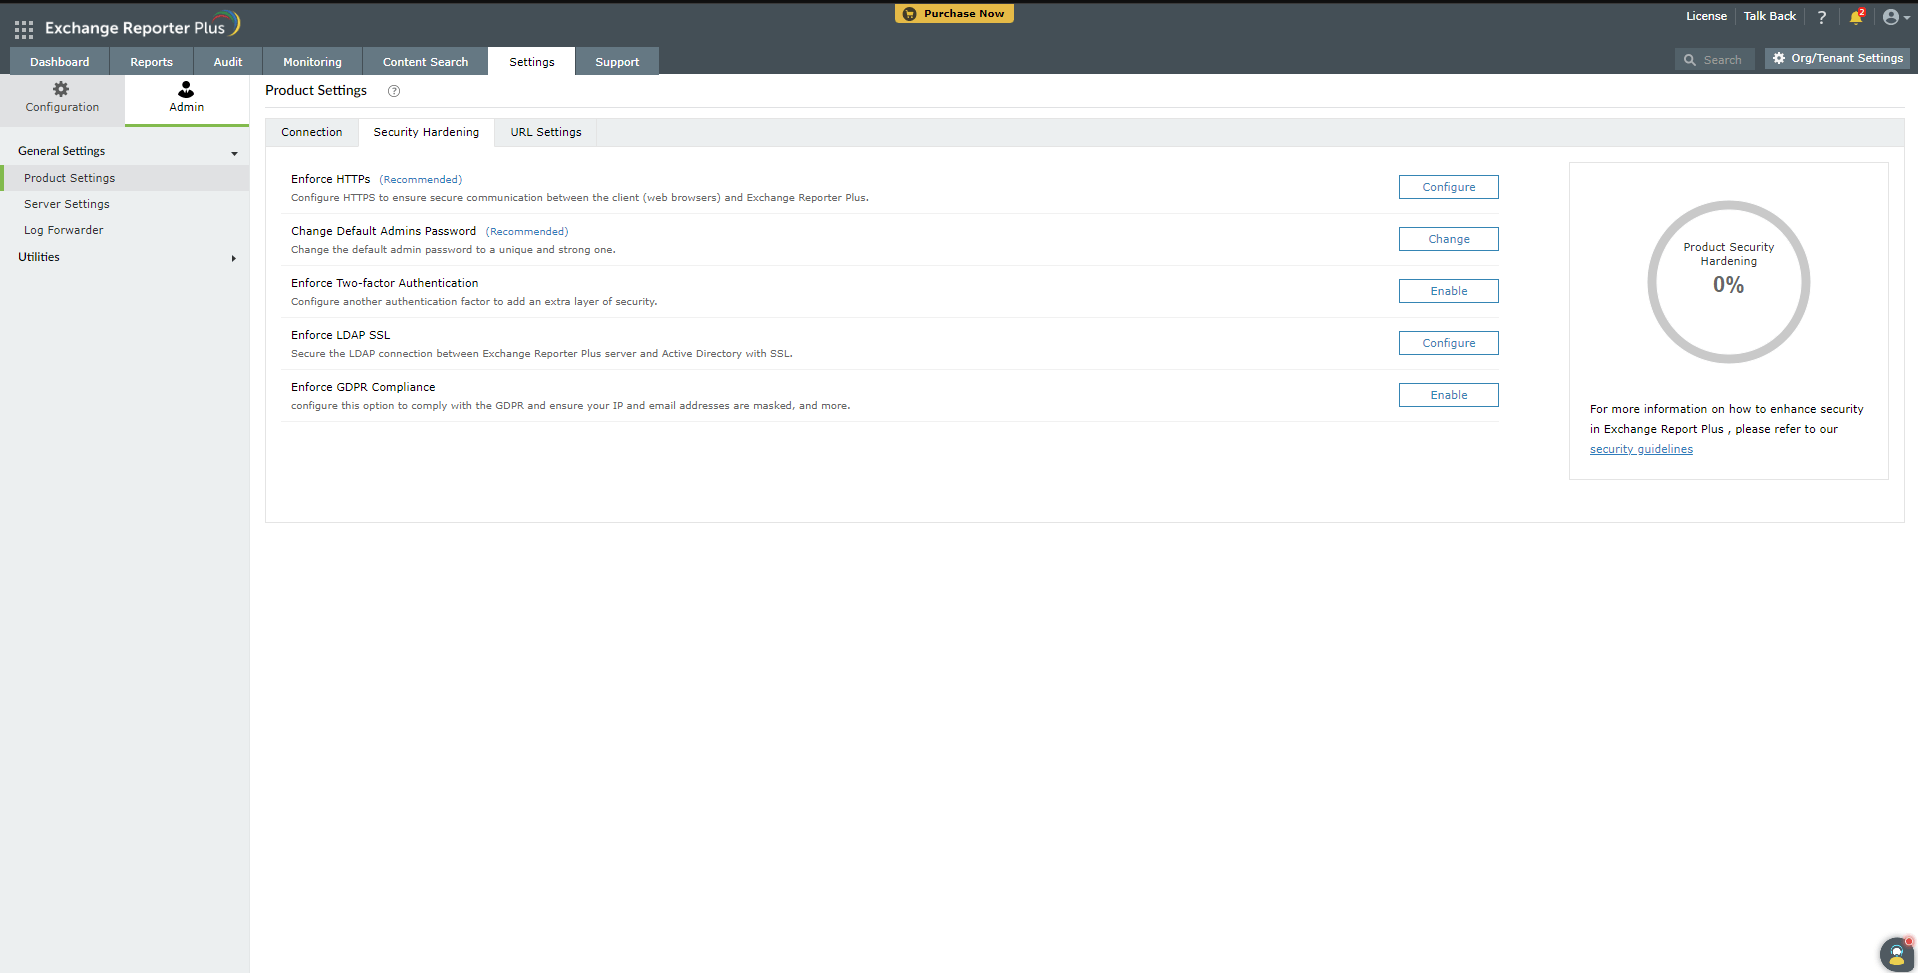Click the Search field in the header
Image resolution: width=1918 pixels, height=973 pixels.
click(1714, 60)
